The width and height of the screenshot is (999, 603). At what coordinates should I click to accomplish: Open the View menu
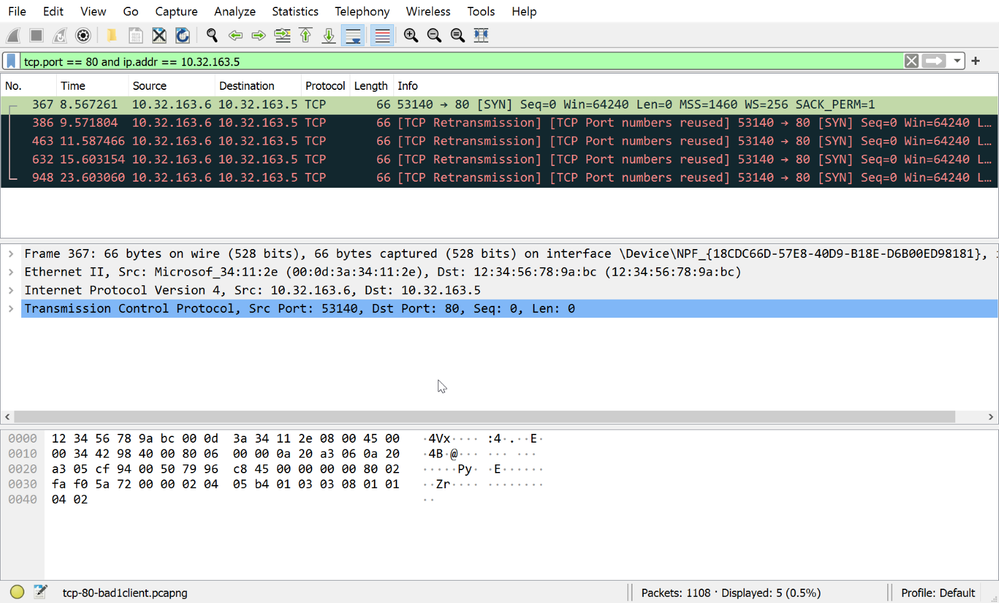[93, 11]
